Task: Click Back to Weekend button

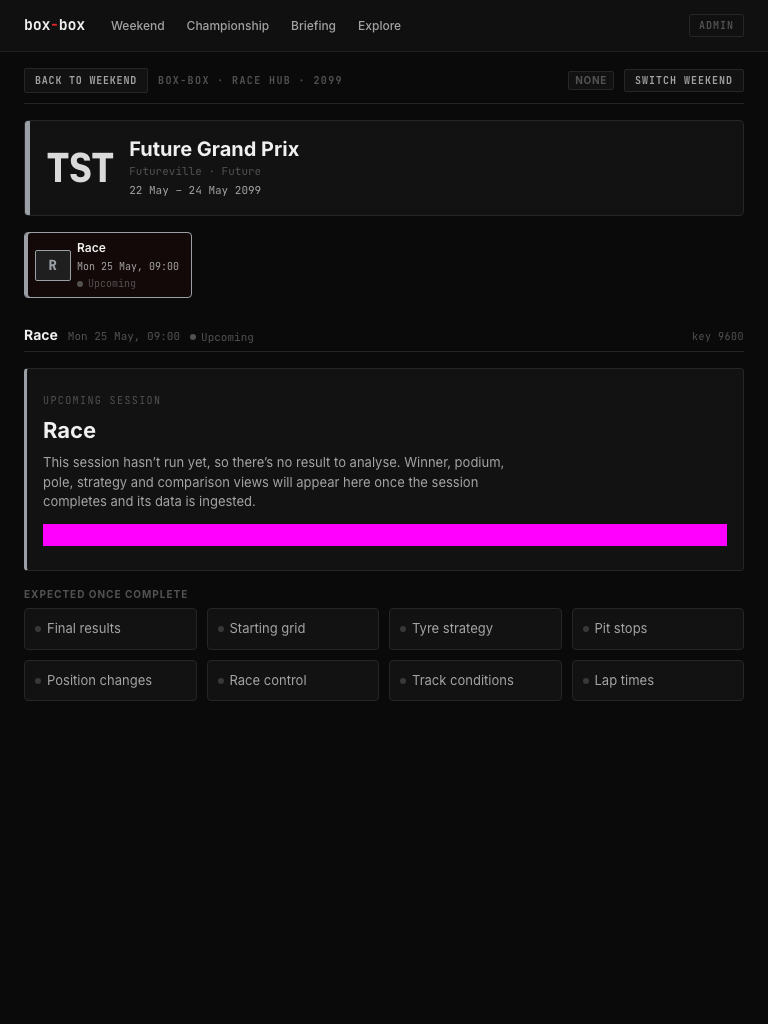Action: (86, 80)
